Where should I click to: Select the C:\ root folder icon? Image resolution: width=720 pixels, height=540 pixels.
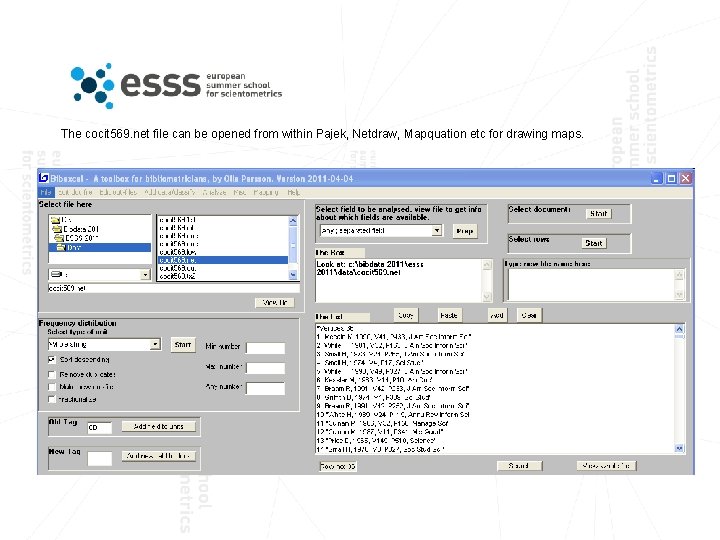point(55,219)
